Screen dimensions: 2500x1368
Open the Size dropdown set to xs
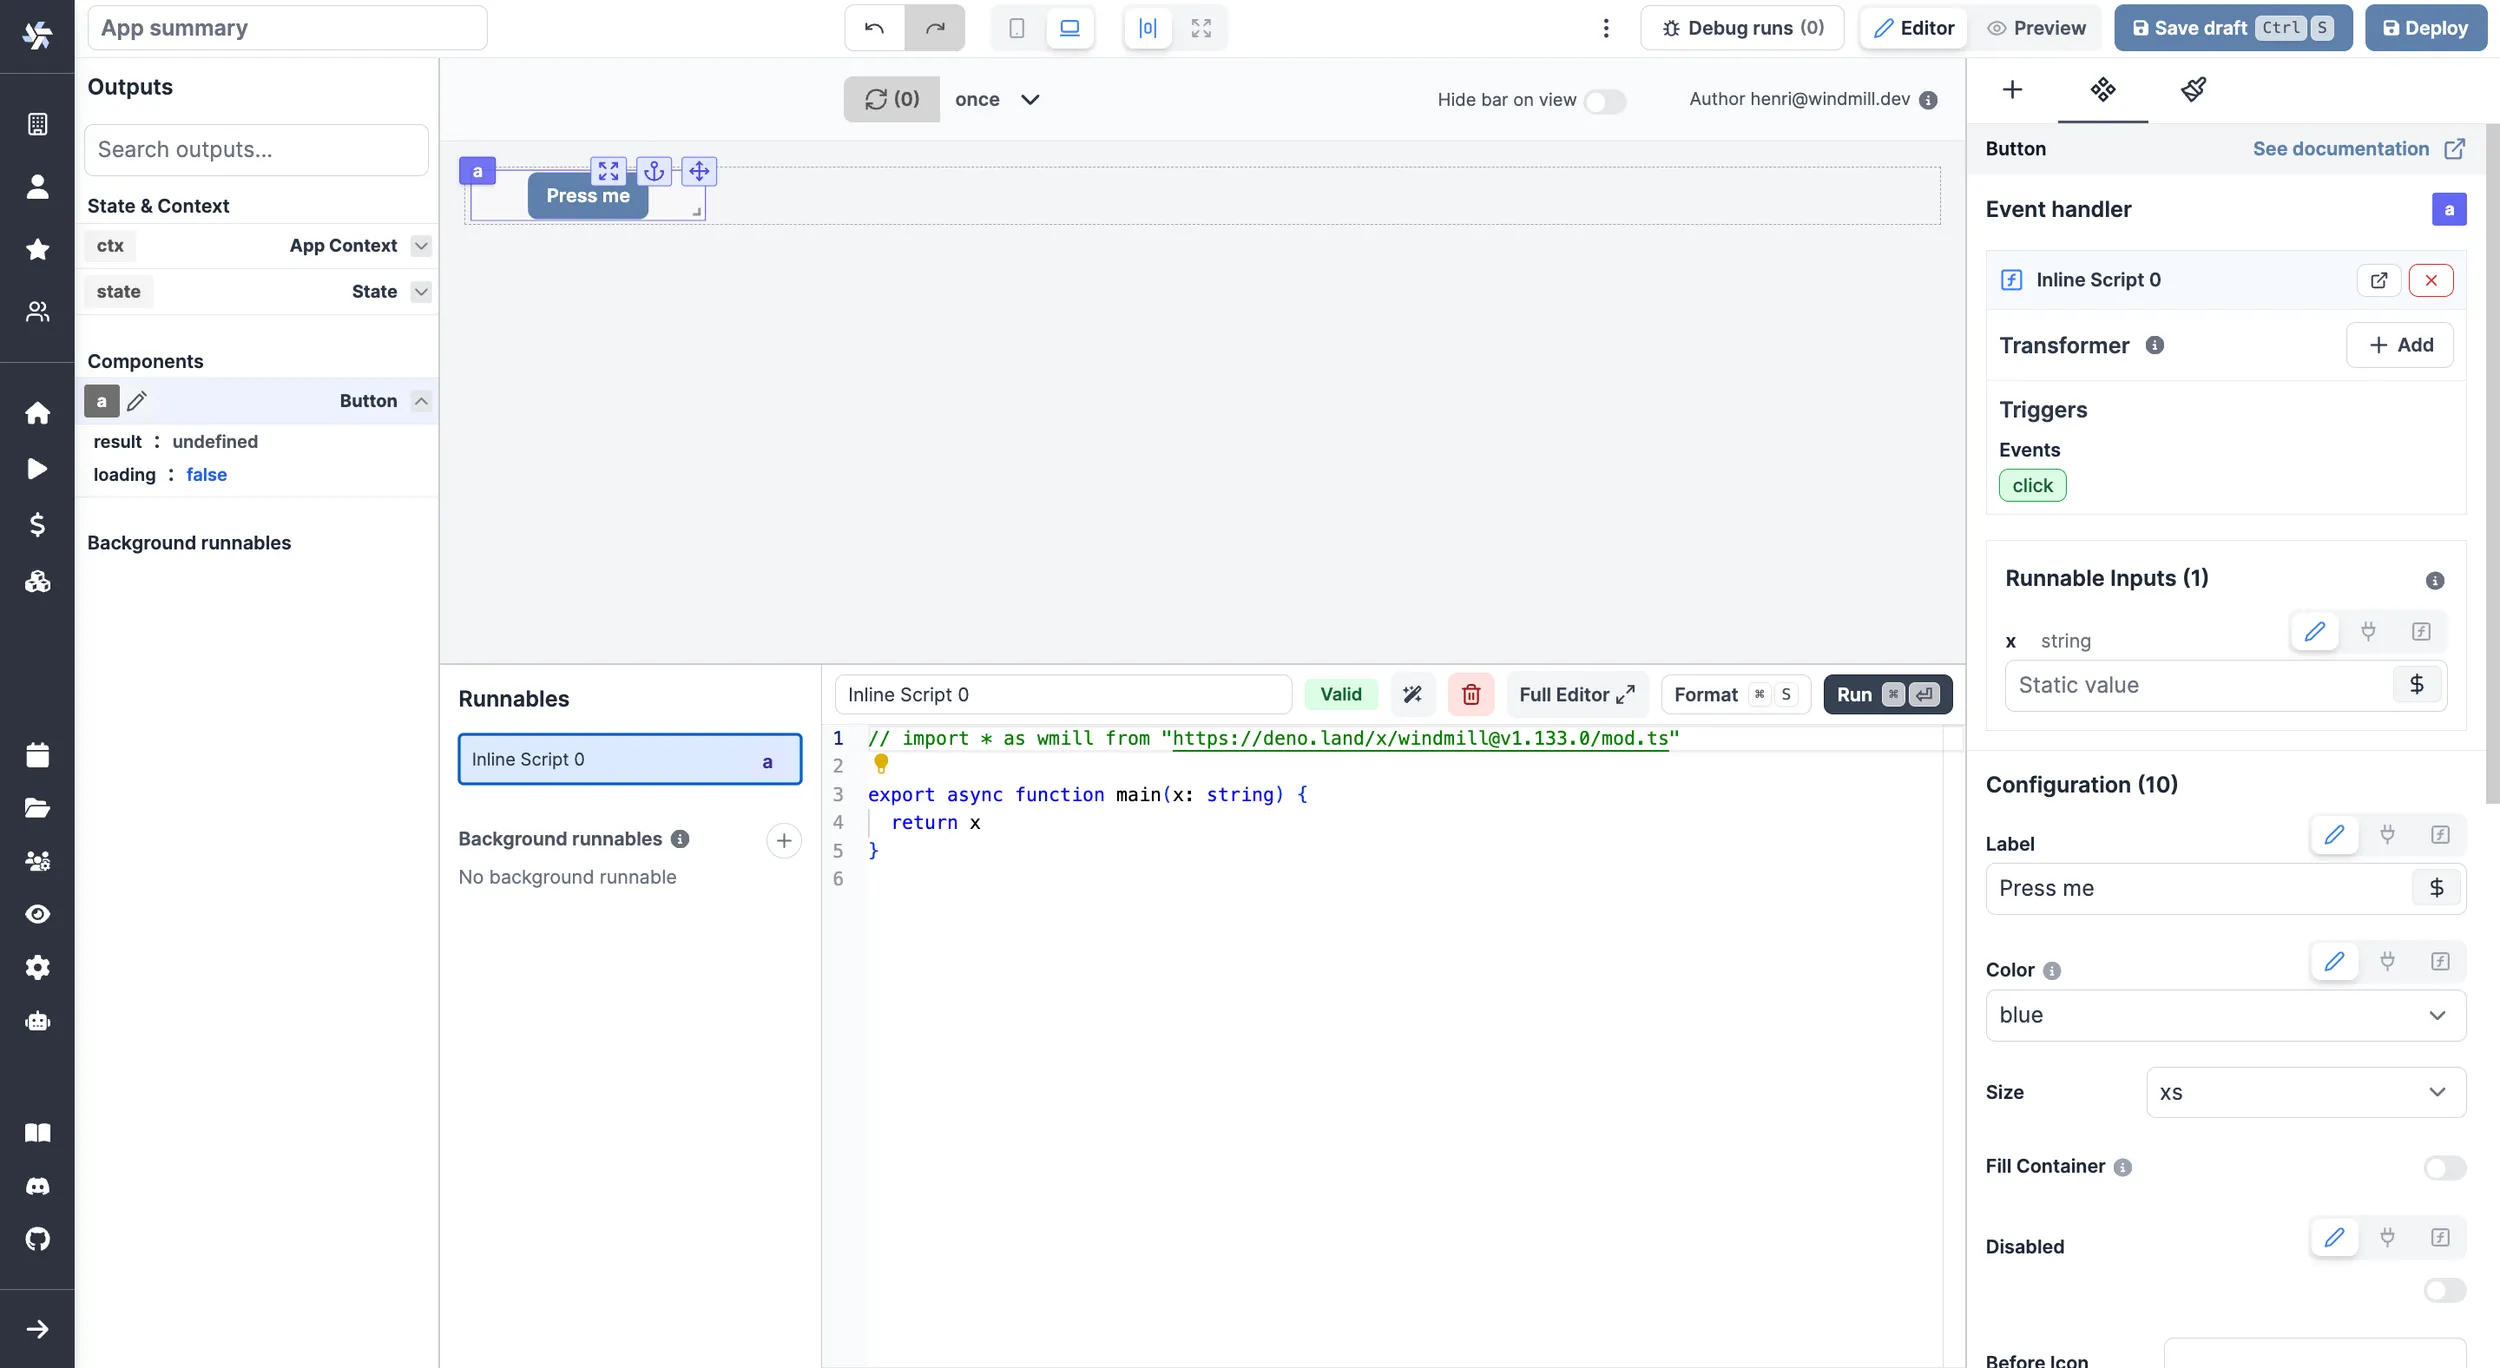[2305, 1092]
